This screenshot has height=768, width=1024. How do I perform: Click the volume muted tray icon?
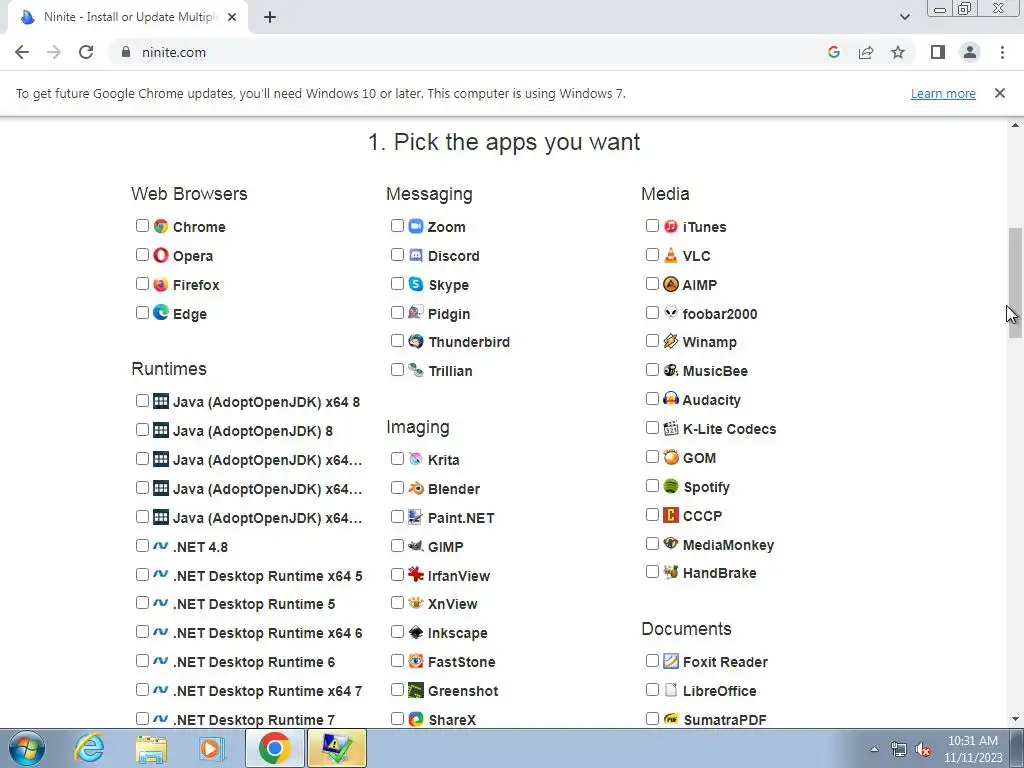pyautogui.click(x=923, y=750)
